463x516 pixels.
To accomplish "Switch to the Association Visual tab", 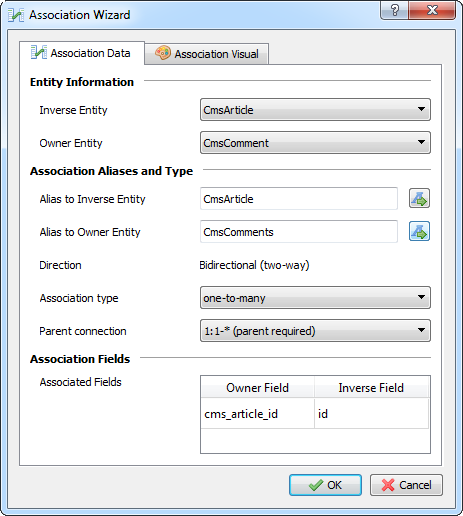I will [x=207, y=54].
